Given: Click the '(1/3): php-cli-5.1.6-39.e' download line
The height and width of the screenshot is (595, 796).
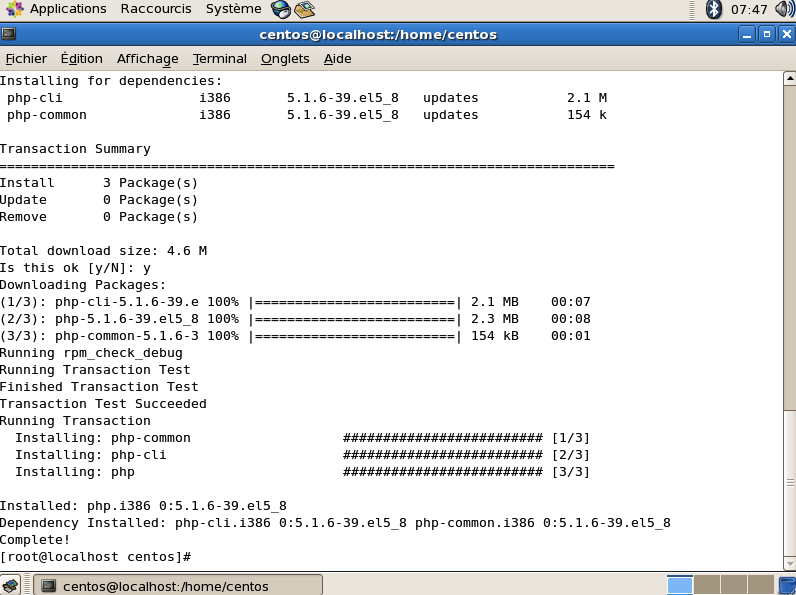Looking at the screenshot, I should pos(295,302).
